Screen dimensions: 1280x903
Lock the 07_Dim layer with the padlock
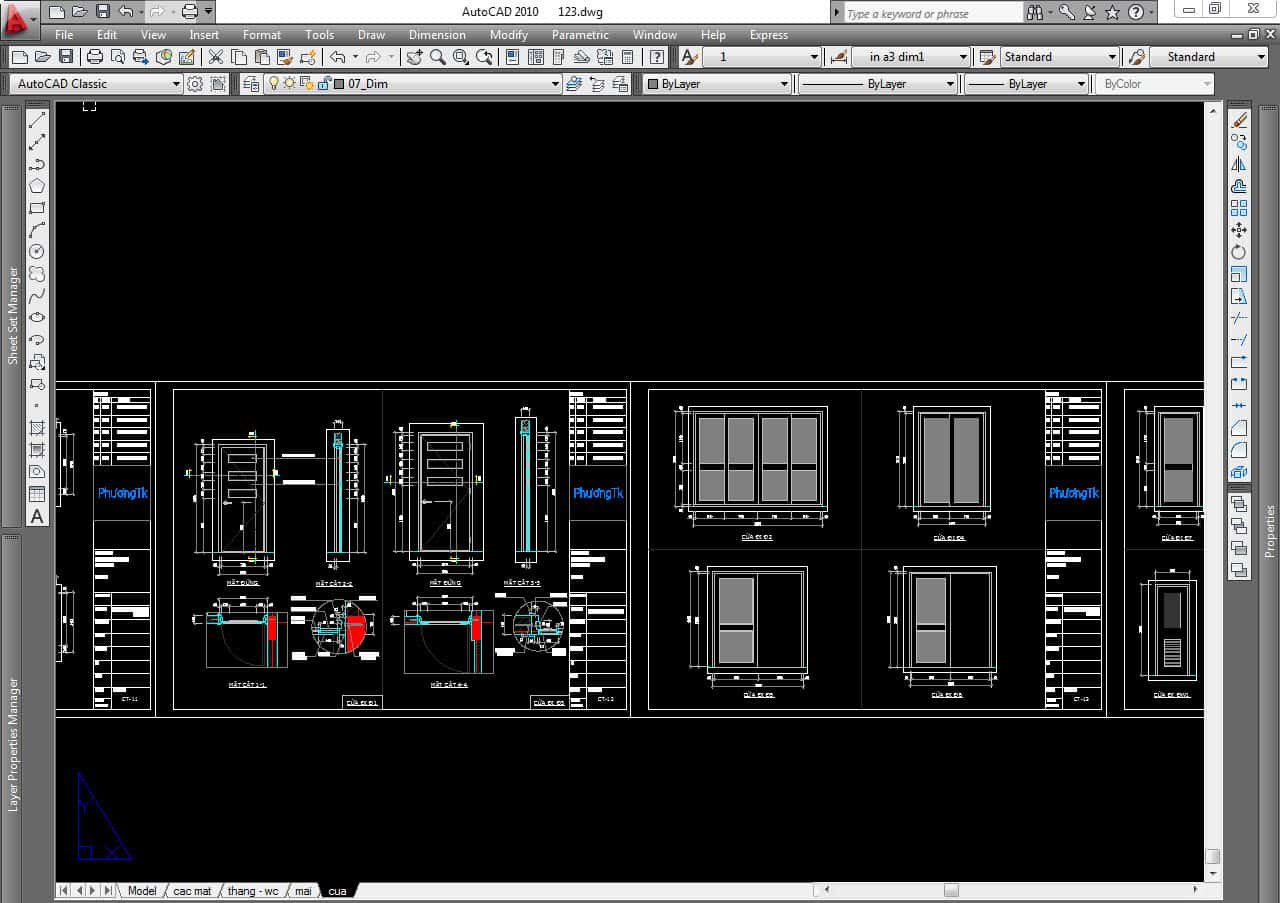click(x=322, y=84)
